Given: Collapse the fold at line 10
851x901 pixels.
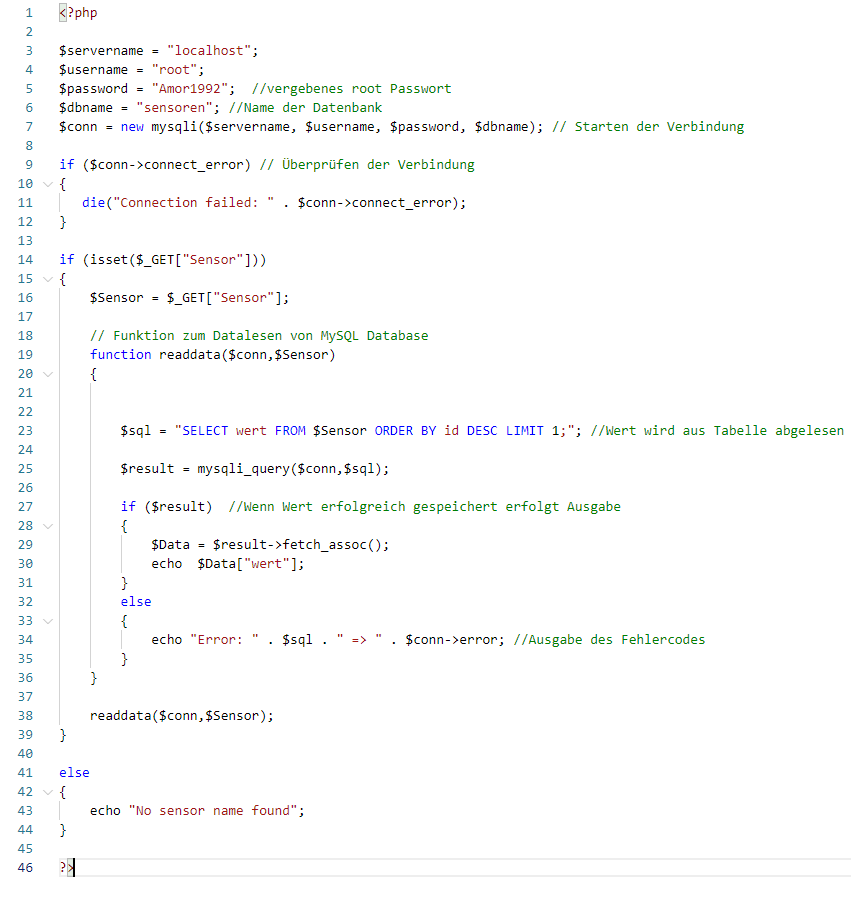Looking at the screenshot, I should point(46,184).
